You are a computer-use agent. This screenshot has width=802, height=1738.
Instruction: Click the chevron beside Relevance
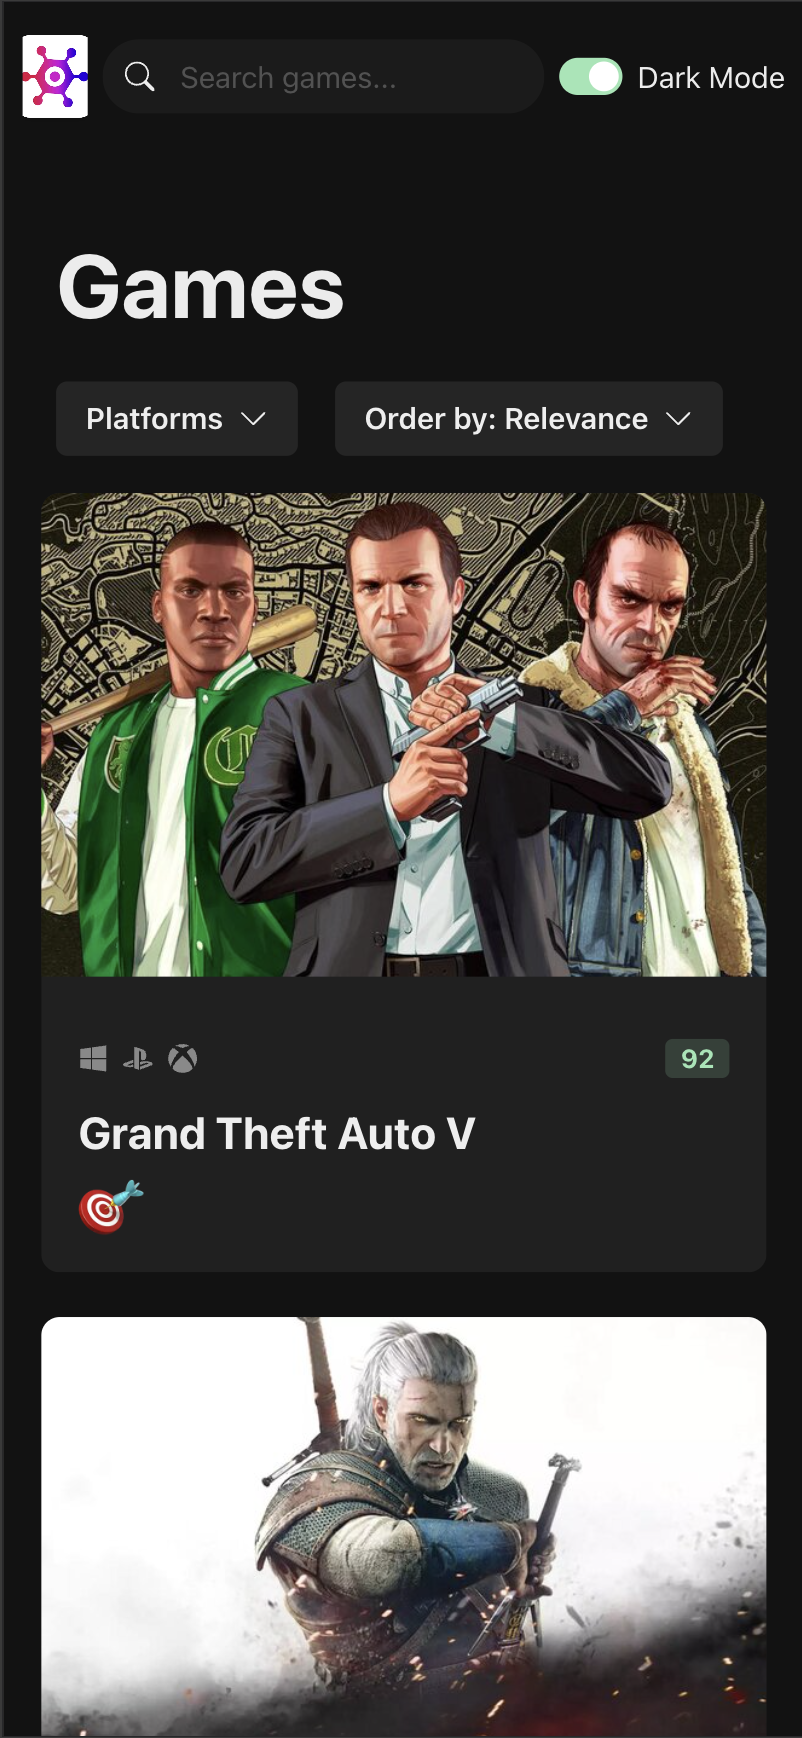pyautogui.click(x=679, y=419)
